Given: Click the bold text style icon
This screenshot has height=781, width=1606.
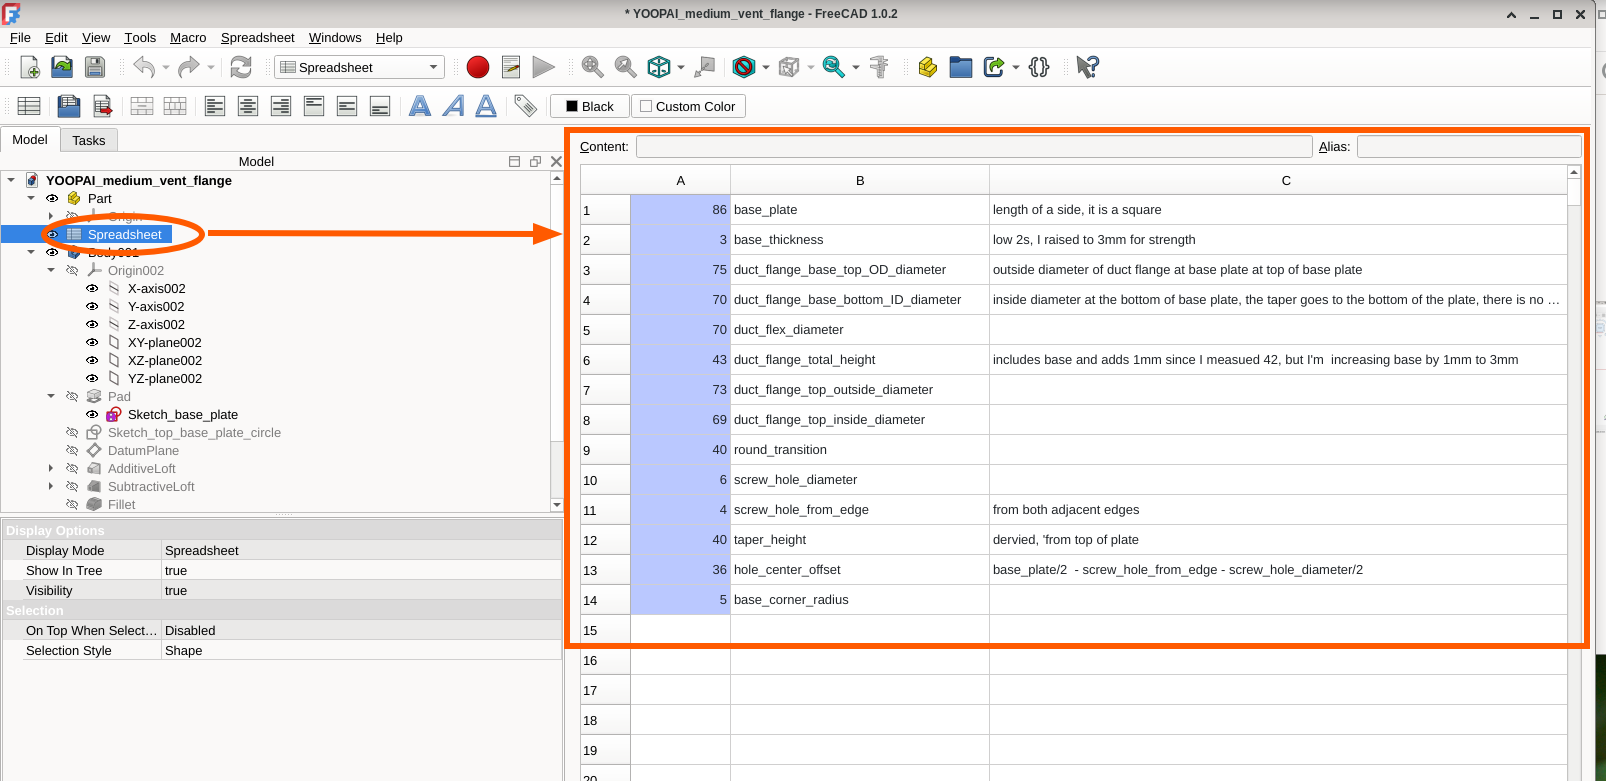Looking at the screenshot, I should (420, 106).
